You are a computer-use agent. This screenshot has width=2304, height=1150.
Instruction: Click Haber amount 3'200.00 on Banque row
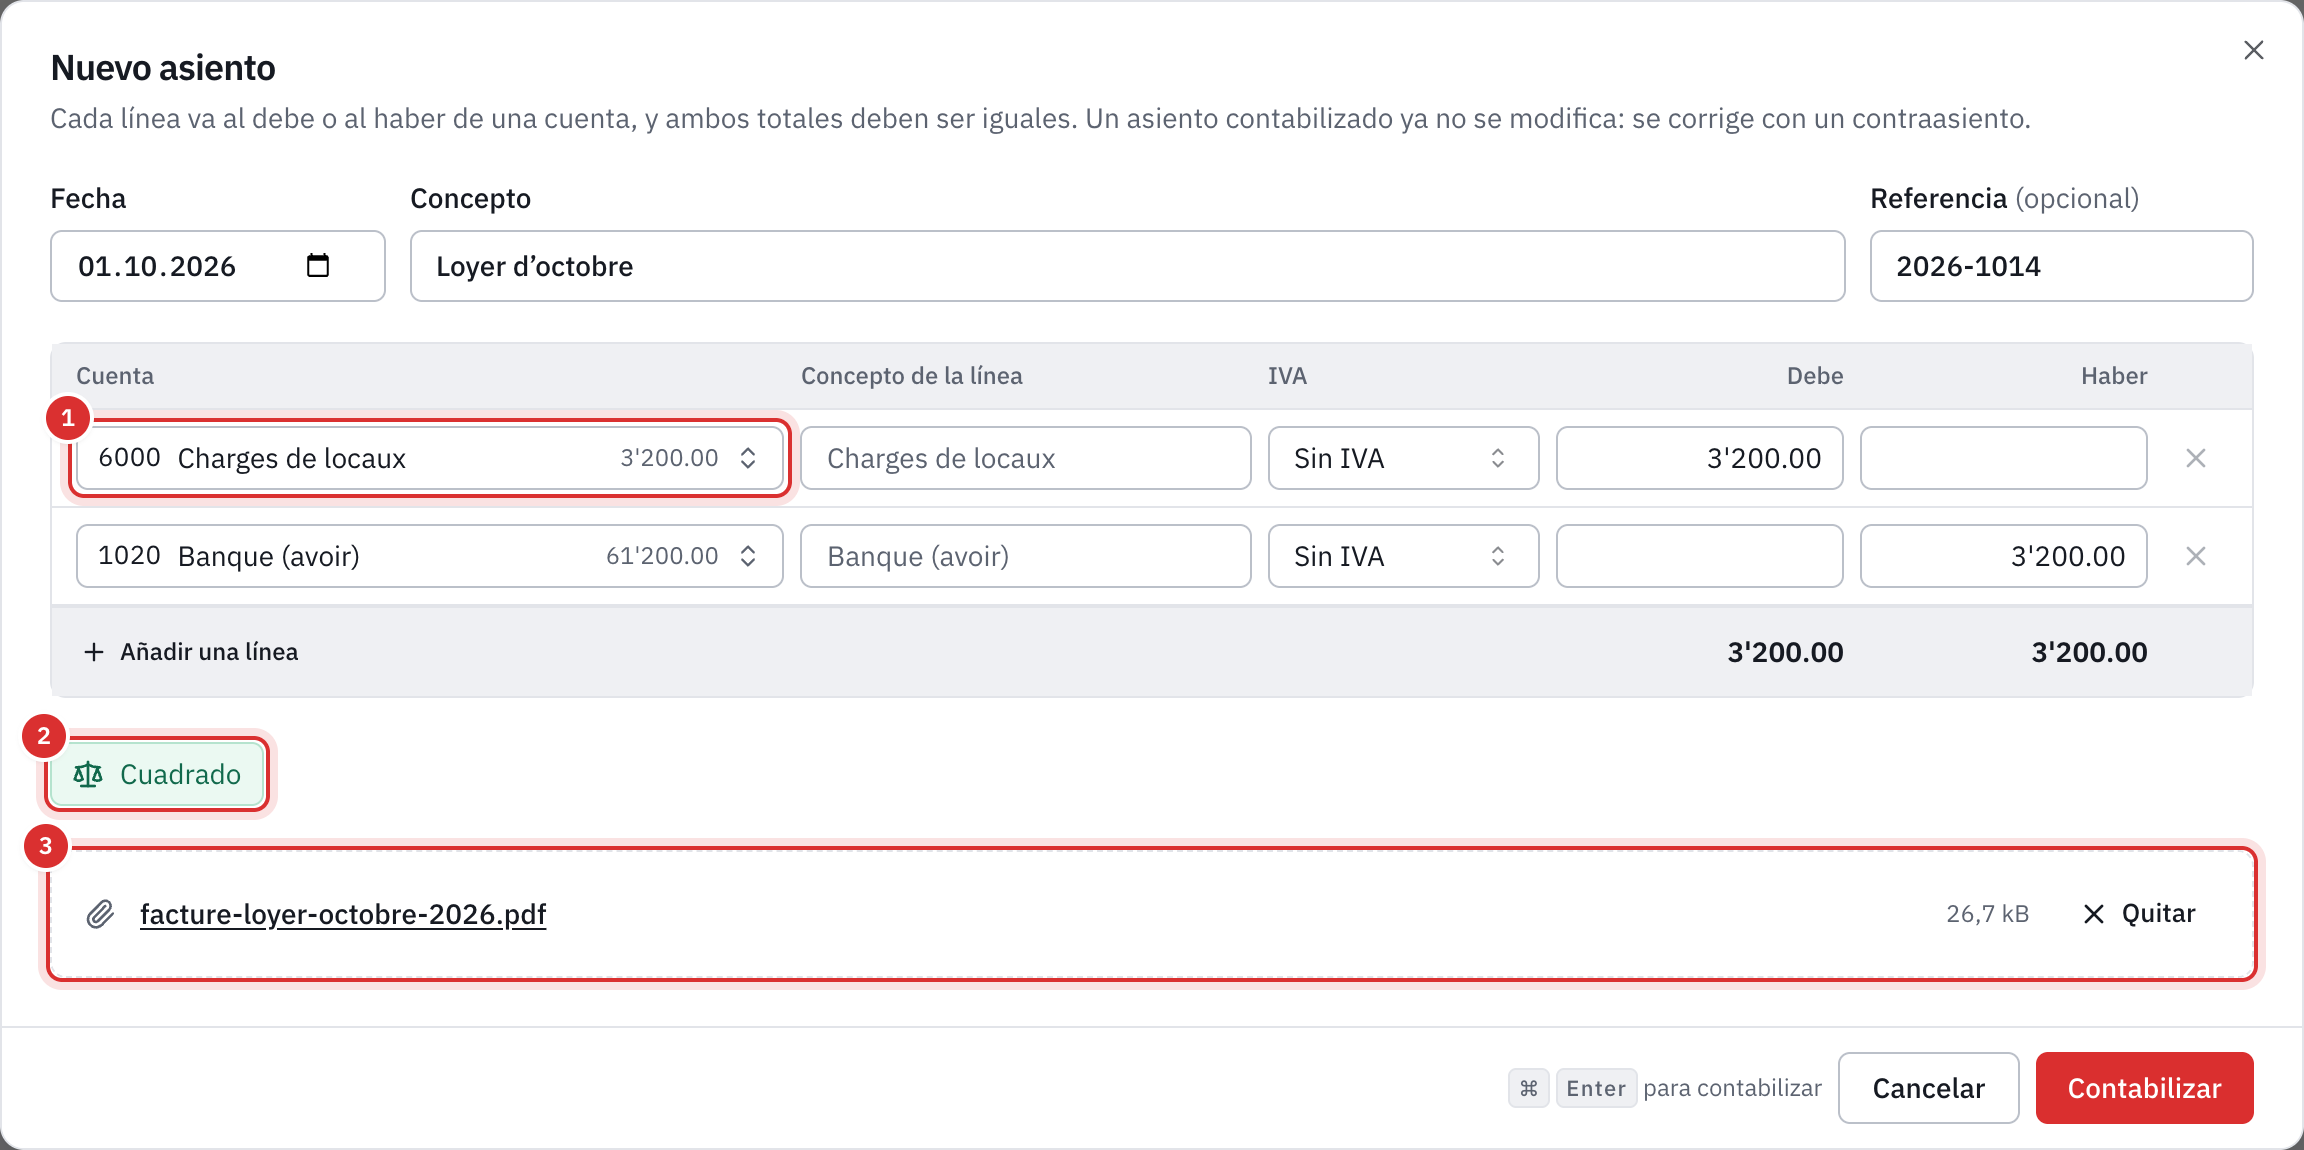click(x=2003, y=556)
